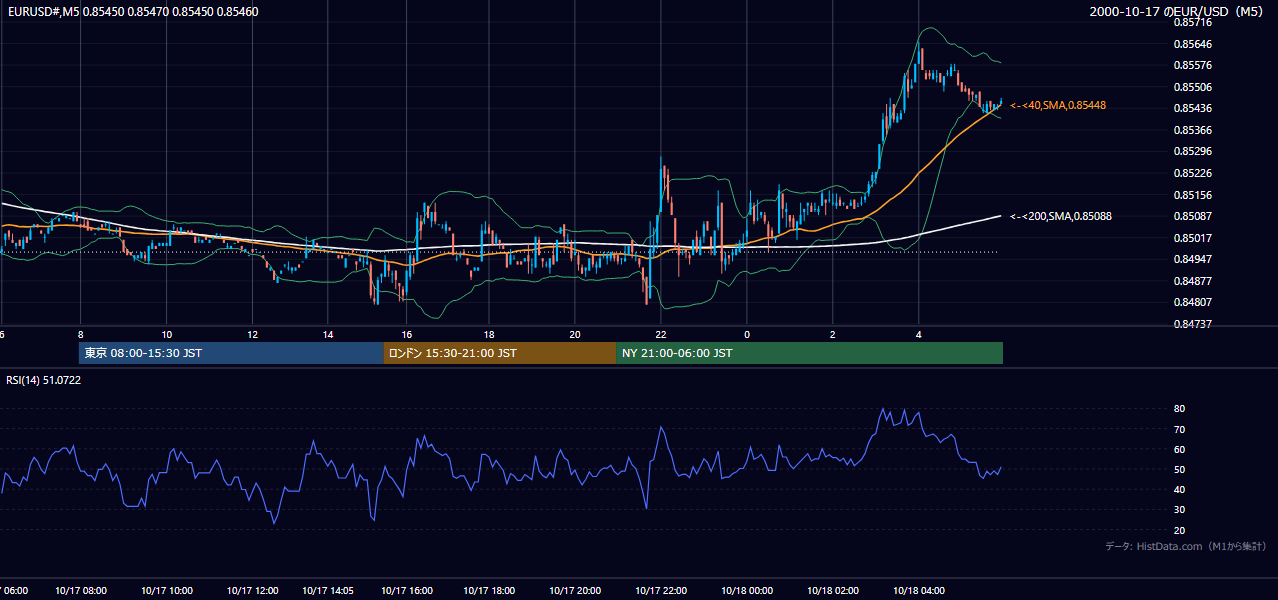Click price axis value 0.85156

(1192, 195)
